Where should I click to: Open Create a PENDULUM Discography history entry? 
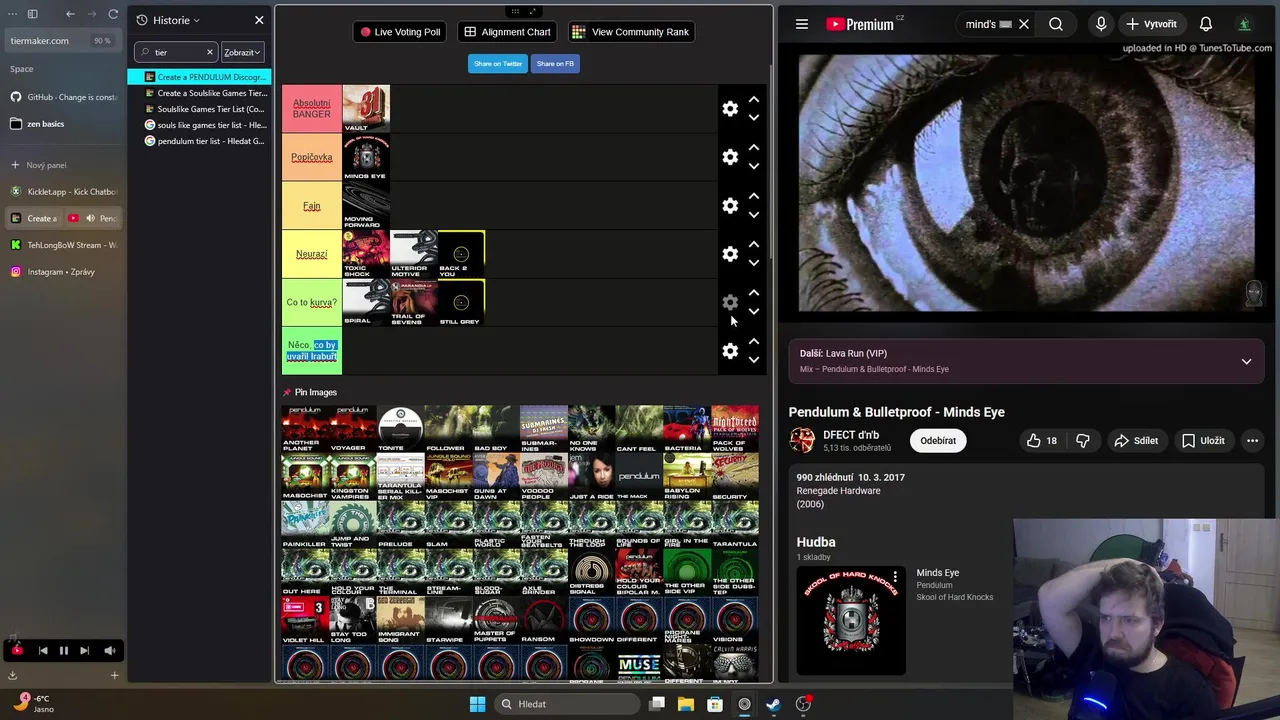(200, 77)
